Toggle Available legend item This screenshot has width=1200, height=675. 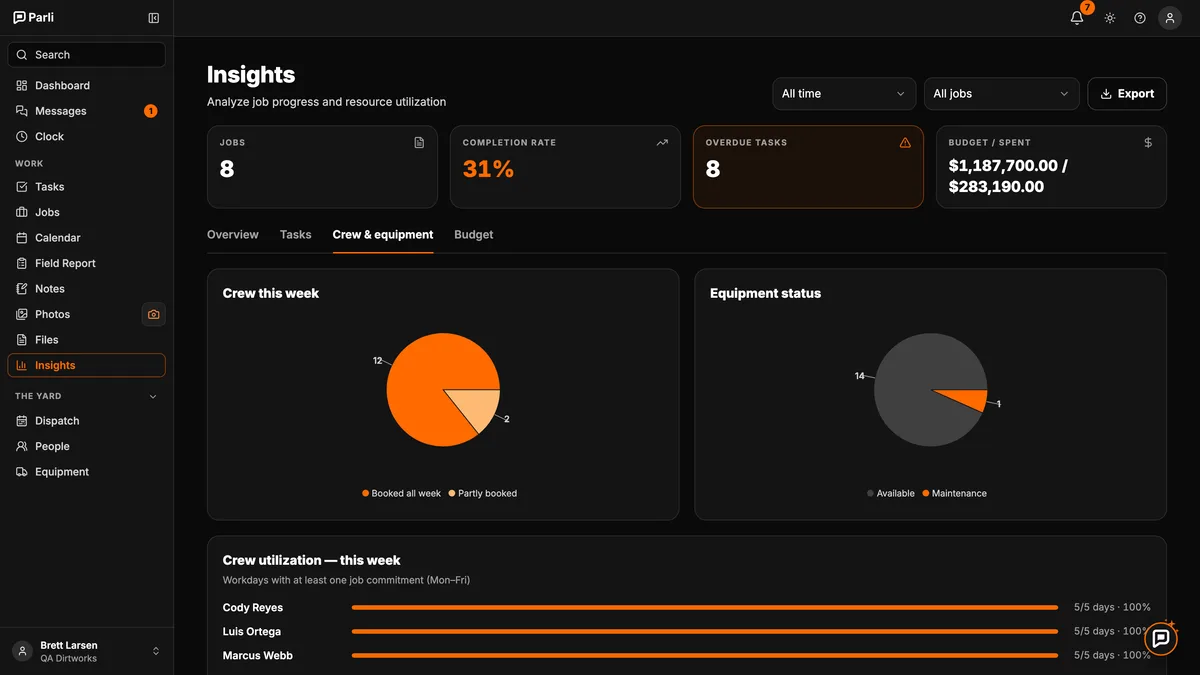pos(891,494)
